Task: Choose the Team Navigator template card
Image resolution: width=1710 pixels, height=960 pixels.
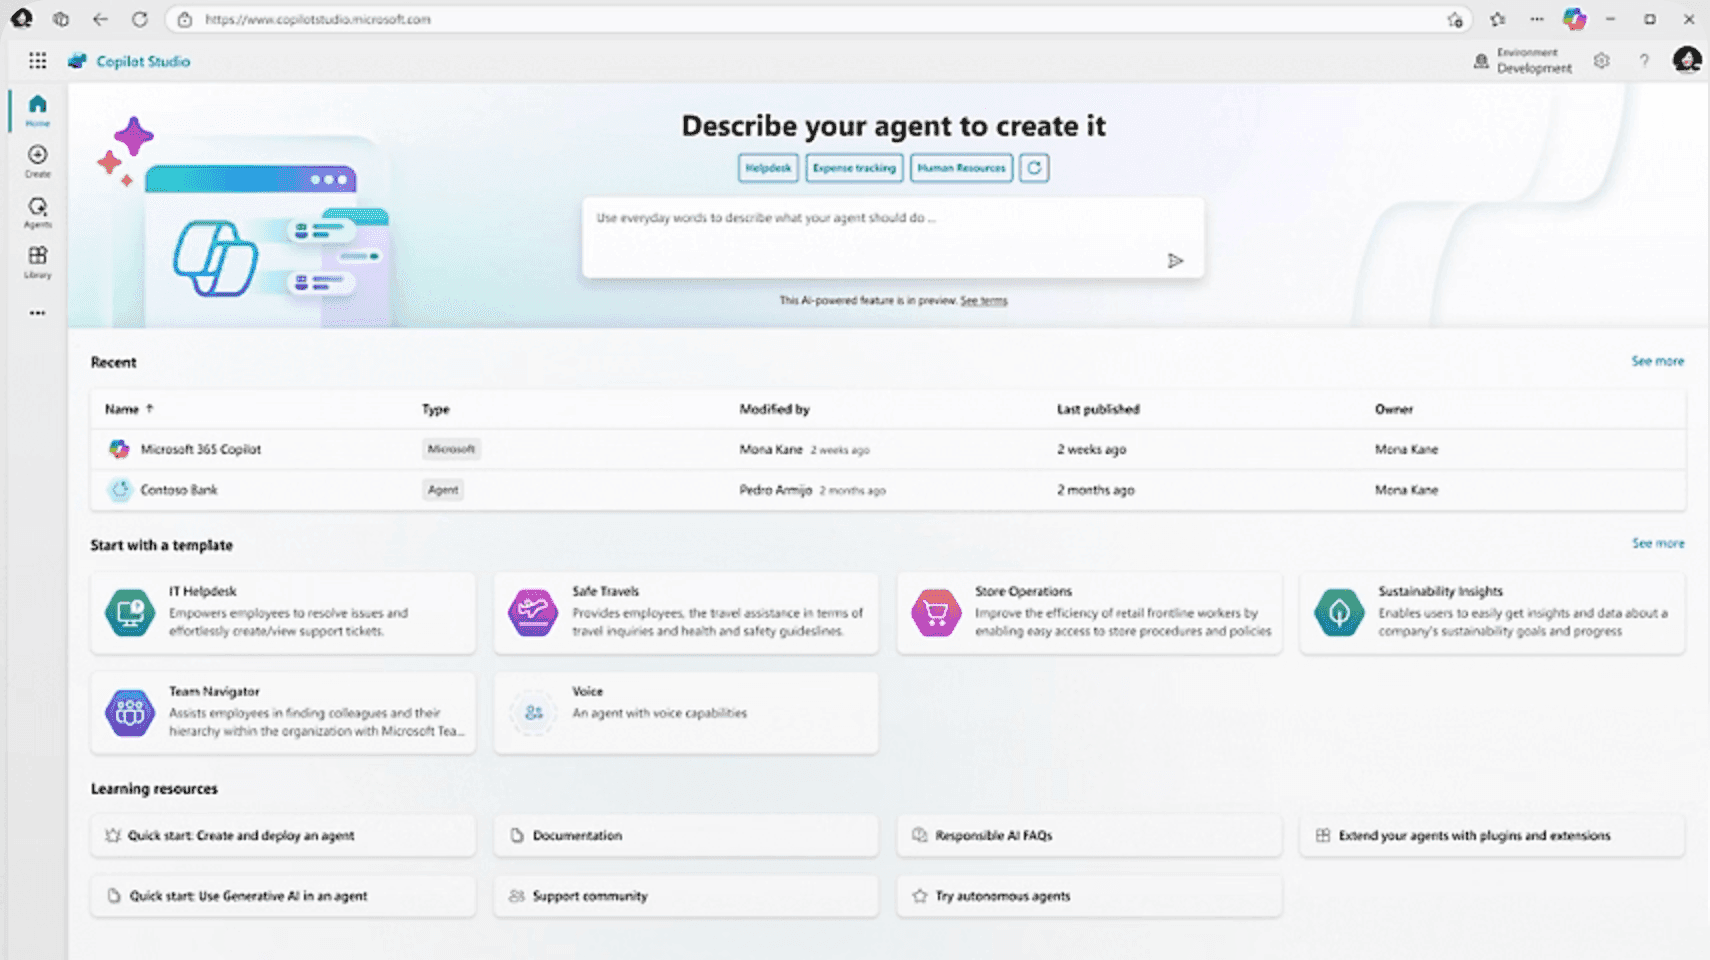Action: (x=283, y=712)
